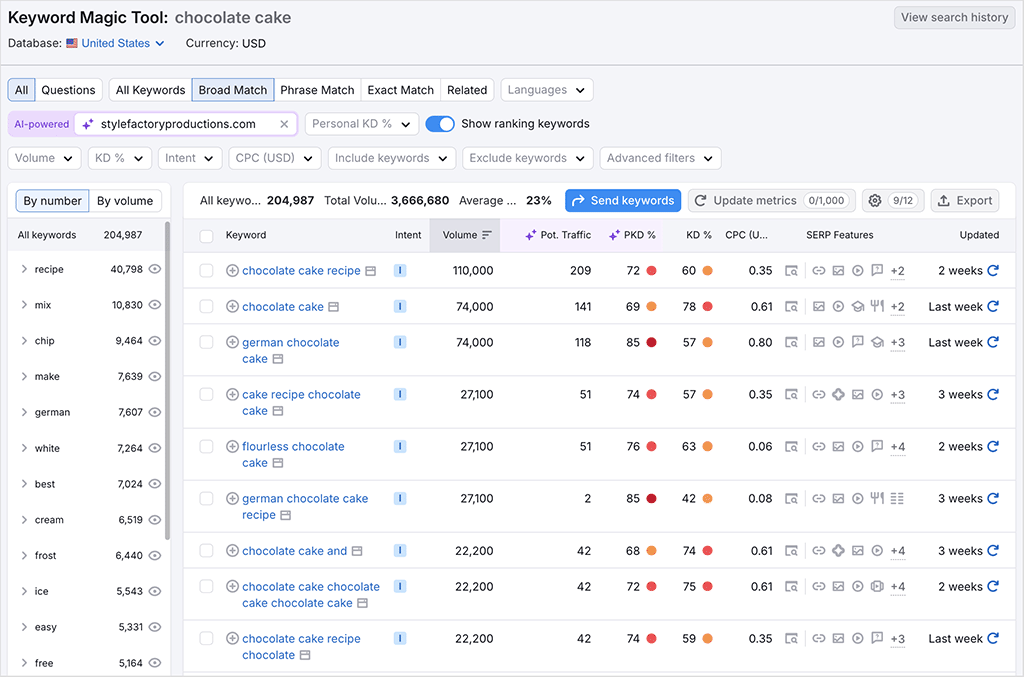1024x677 pixels.
Task: Toggle Show ranking keywords switch
Action: click(440, 124)
